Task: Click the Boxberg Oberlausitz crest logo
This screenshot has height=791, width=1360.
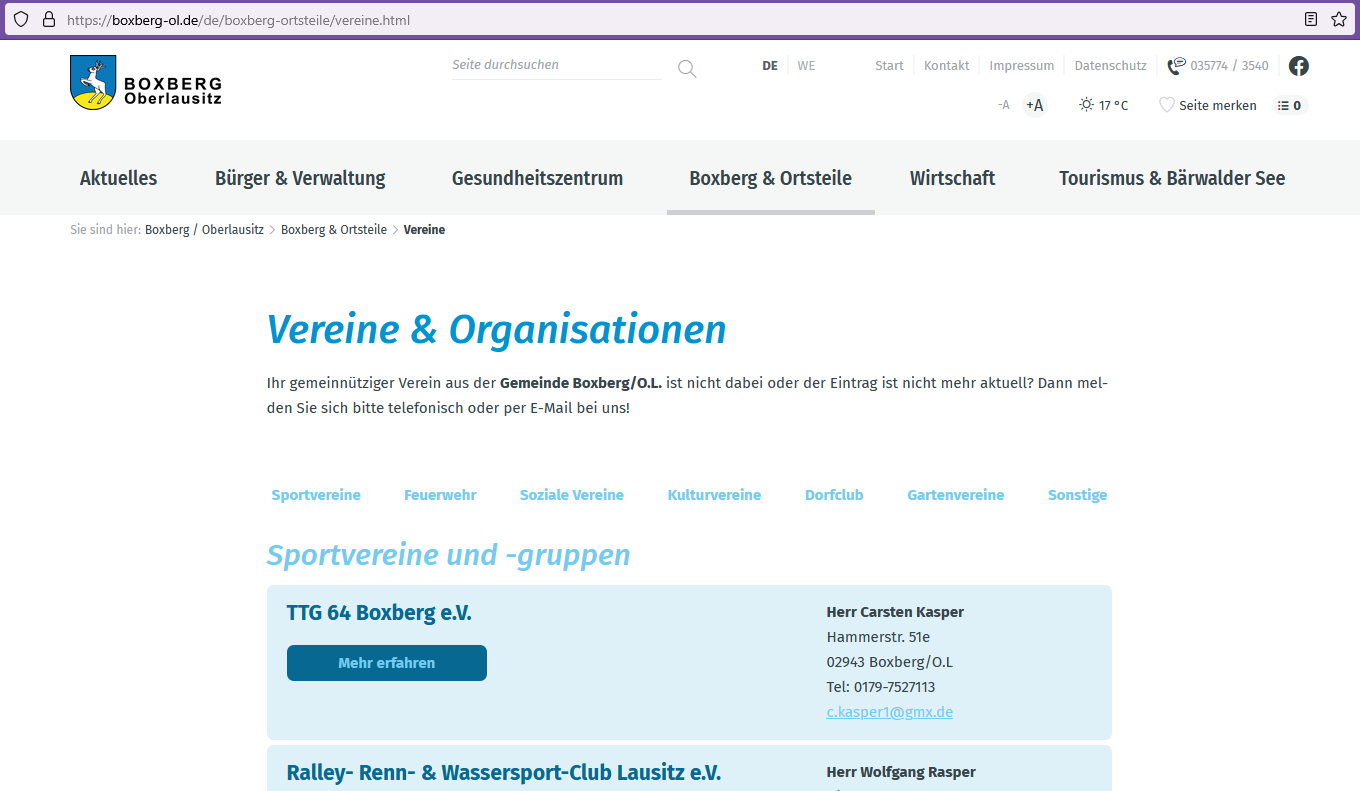Action: [x=93, y=82]
